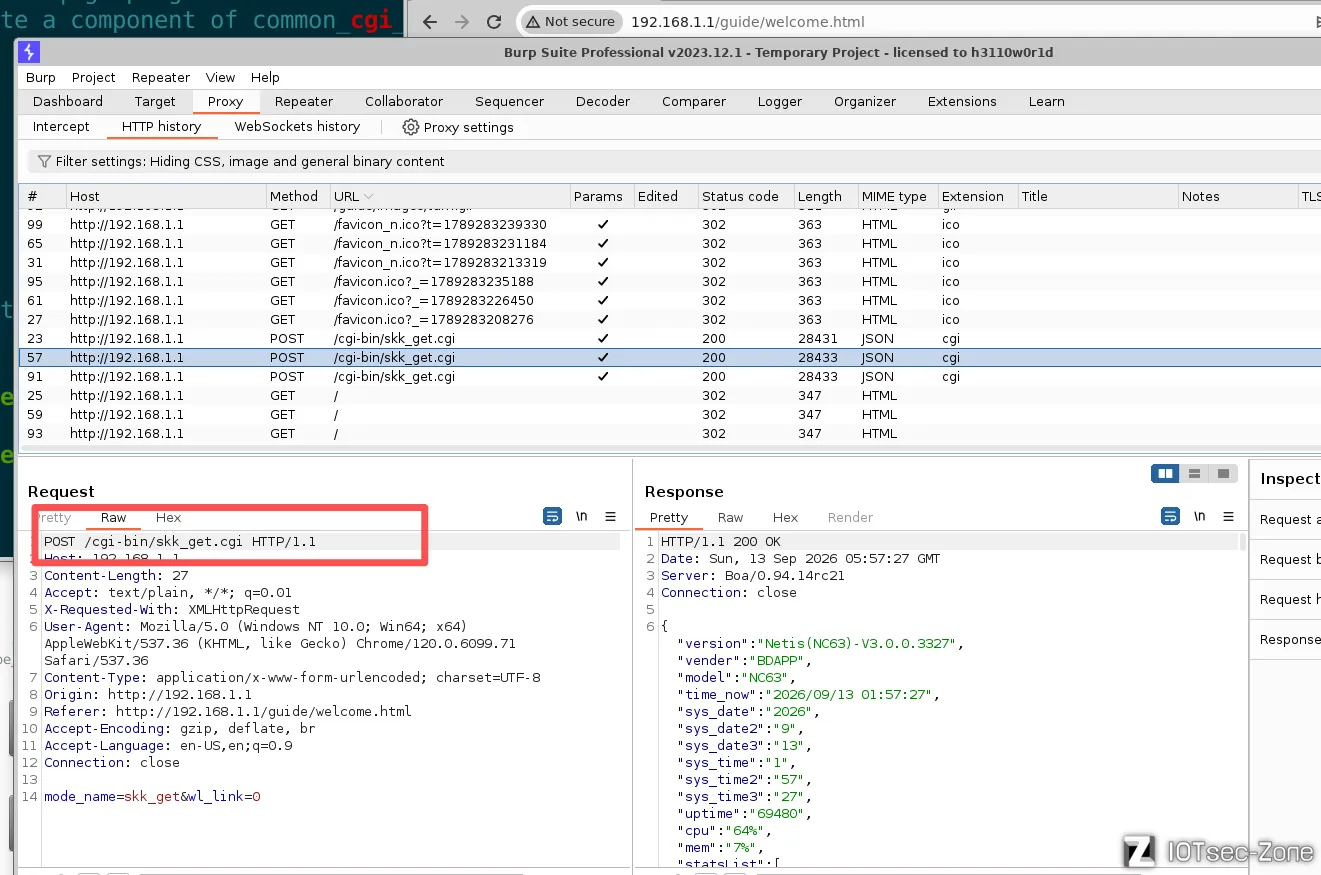Open the Extensions tab
Screen dimensions: 1321x875
[962, 101]
